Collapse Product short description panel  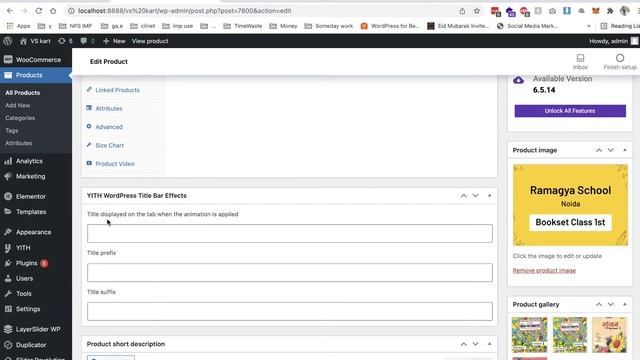(489, 344)
